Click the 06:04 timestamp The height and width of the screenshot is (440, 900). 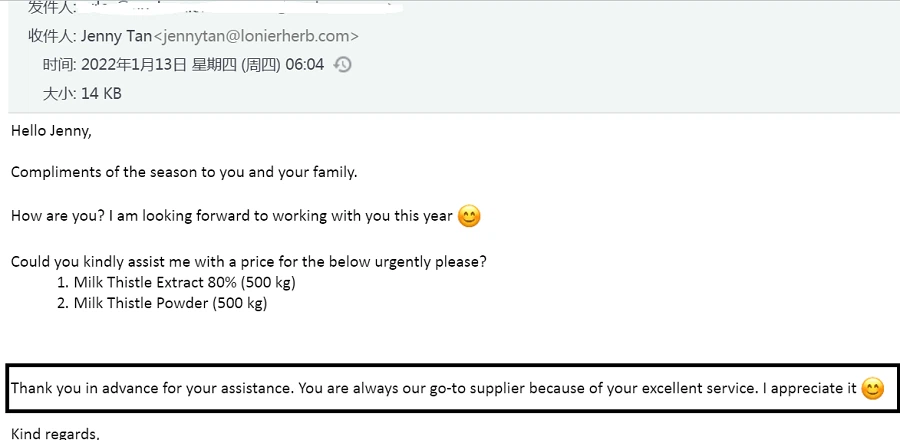tap(305, 65)
